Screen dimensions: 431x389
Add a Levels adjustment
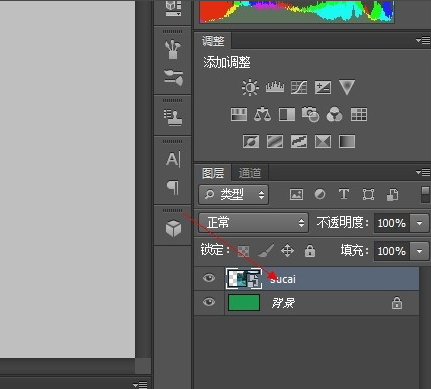(275, 87)
